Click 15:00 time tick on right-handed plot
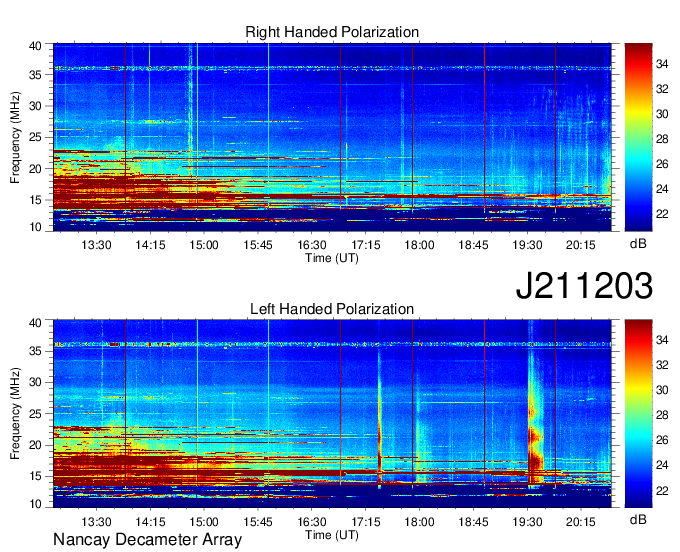 [204, 245]
